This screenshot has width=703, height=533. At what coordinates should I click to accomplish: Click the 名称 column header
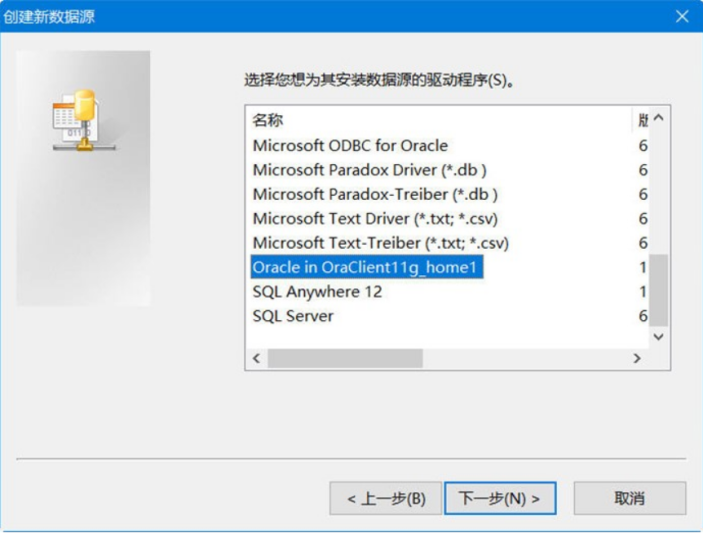(268, 120)
